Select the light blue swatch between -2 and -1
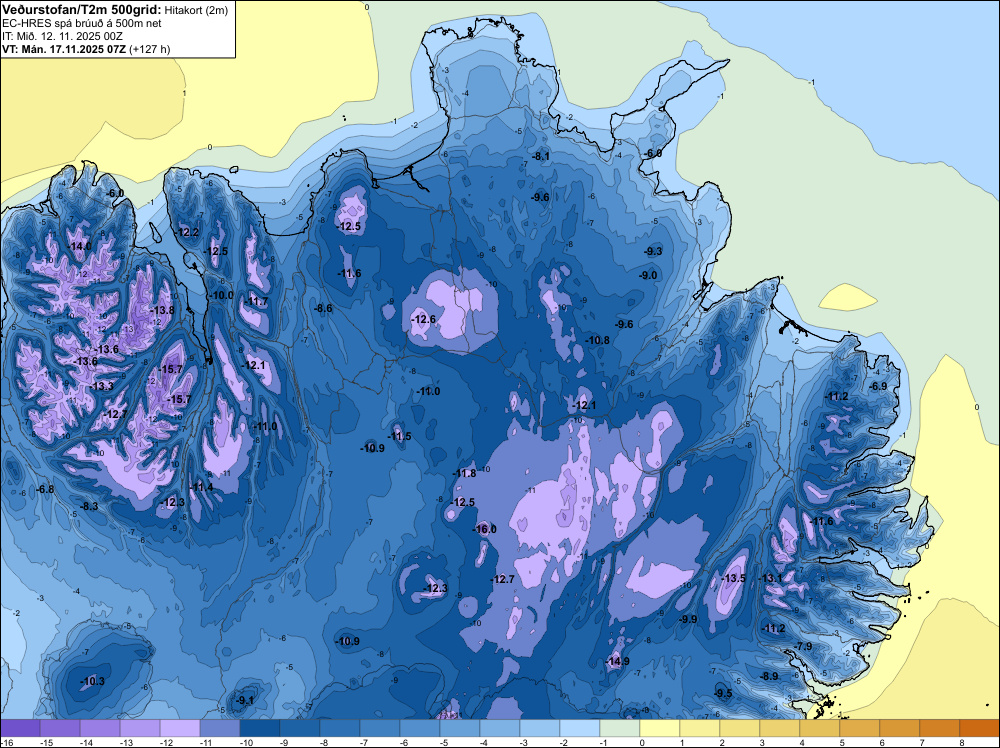The width and height of the screenshot is (1000, 748). click(x=580, y=728)
